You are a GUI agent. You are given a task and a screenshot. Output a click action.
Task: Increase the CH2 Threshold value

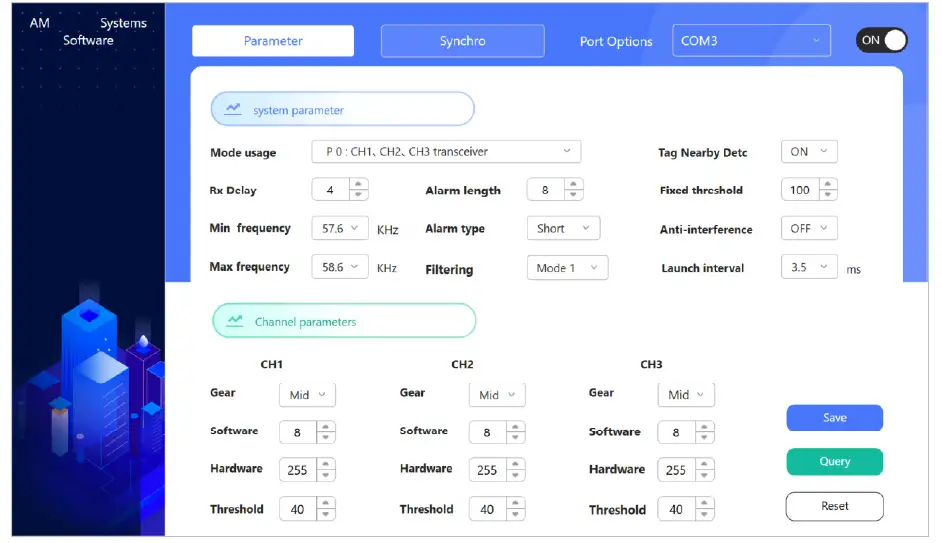coord(515,503)
